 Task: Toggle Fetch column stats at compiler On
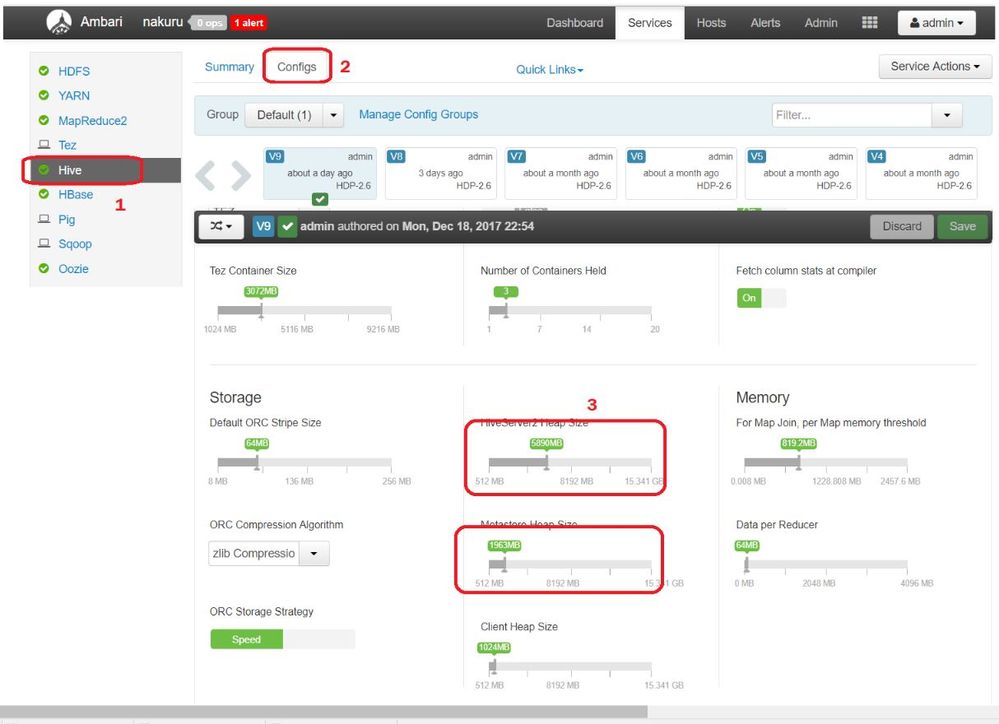tap(761, 298)
